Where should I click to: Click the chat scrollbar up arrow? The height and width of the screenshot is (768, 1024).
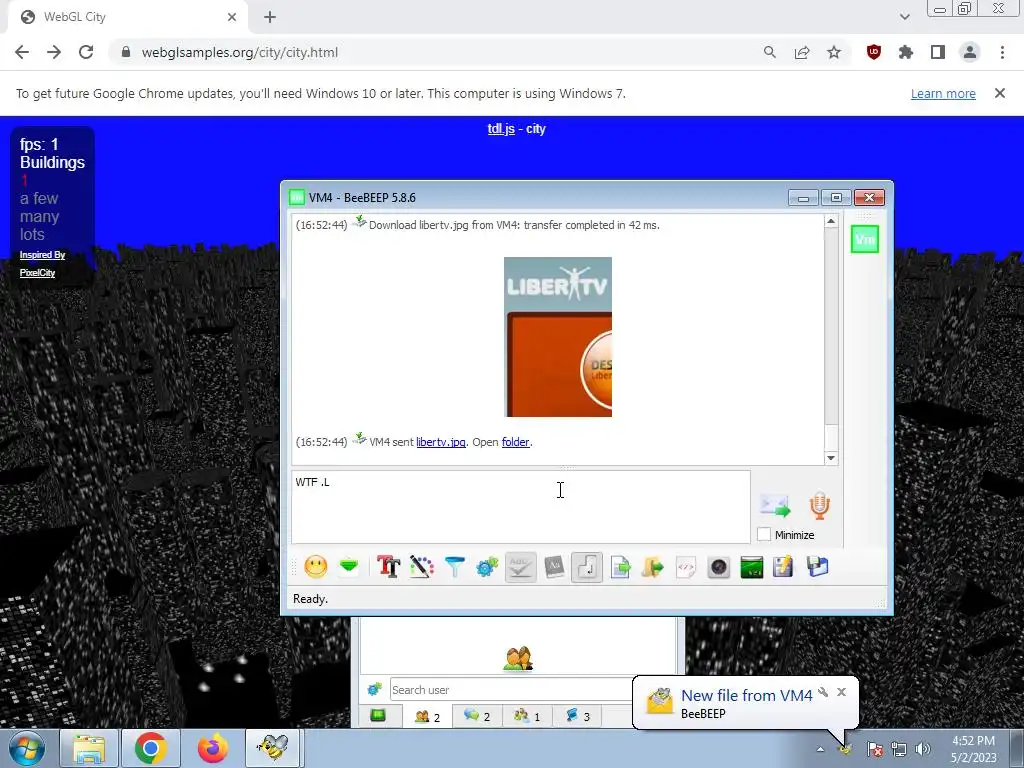(x=831, y=221)
